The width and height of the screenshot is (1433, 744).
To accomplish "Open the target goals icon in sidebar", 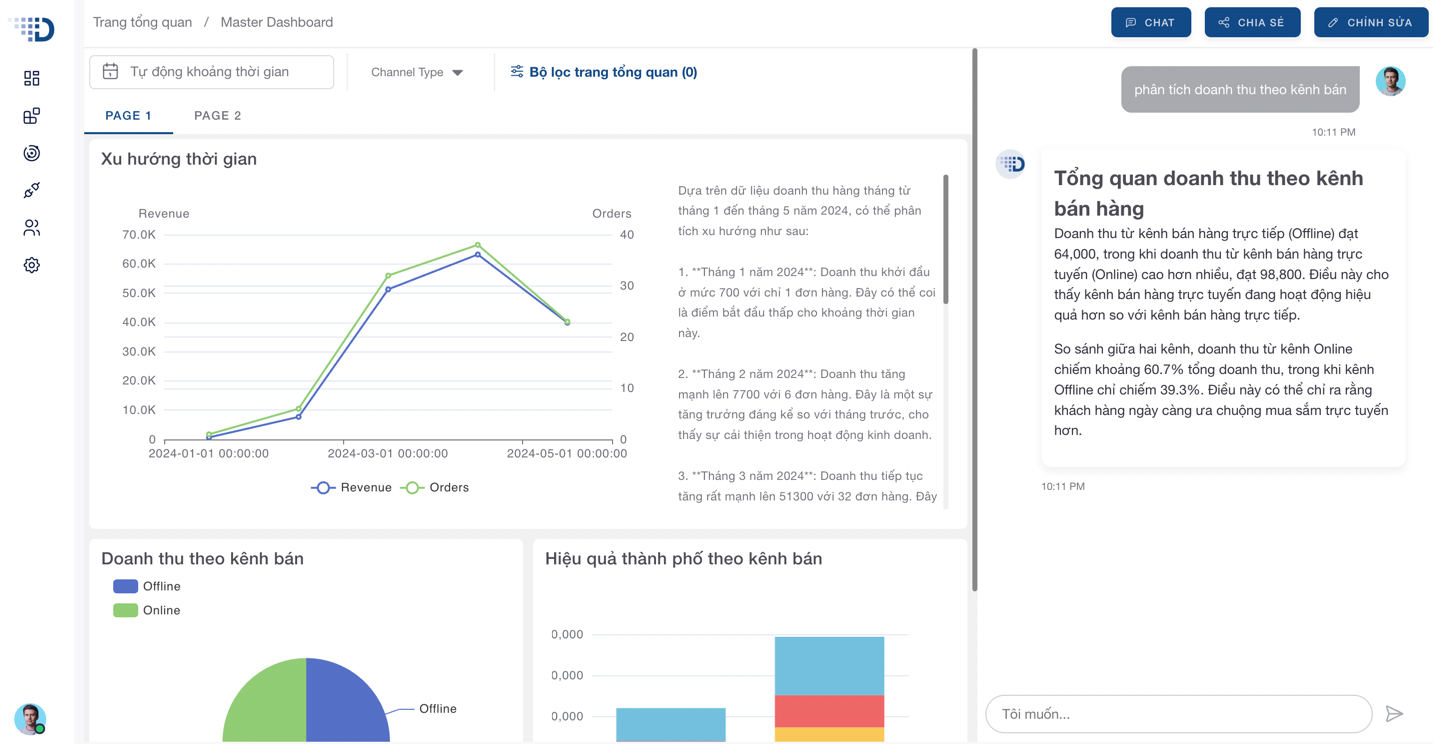I will [32, 153].
